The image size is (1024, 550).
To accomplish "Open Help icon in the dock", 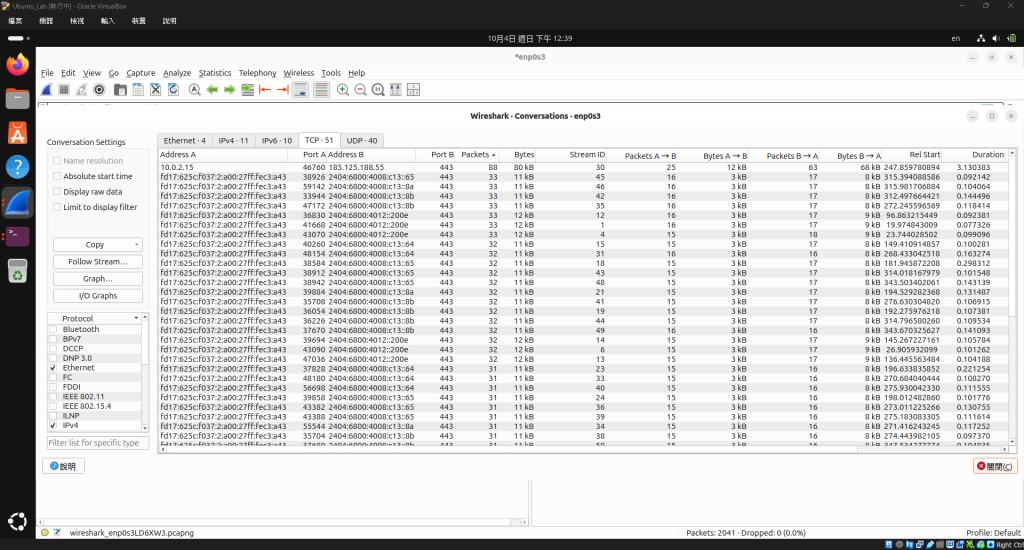I will pyautogui.click(x=18, y=167).
